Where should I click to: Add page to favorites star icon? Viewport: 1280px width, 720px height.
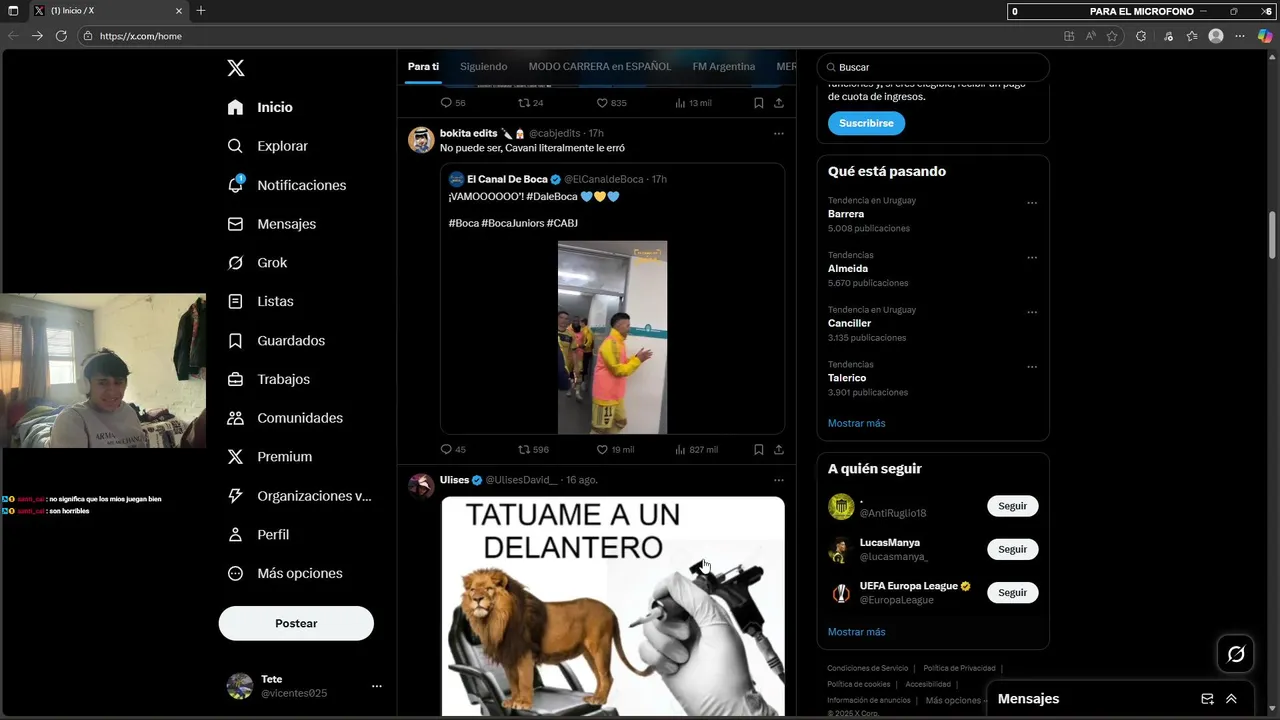click(x=1112, y=36)
